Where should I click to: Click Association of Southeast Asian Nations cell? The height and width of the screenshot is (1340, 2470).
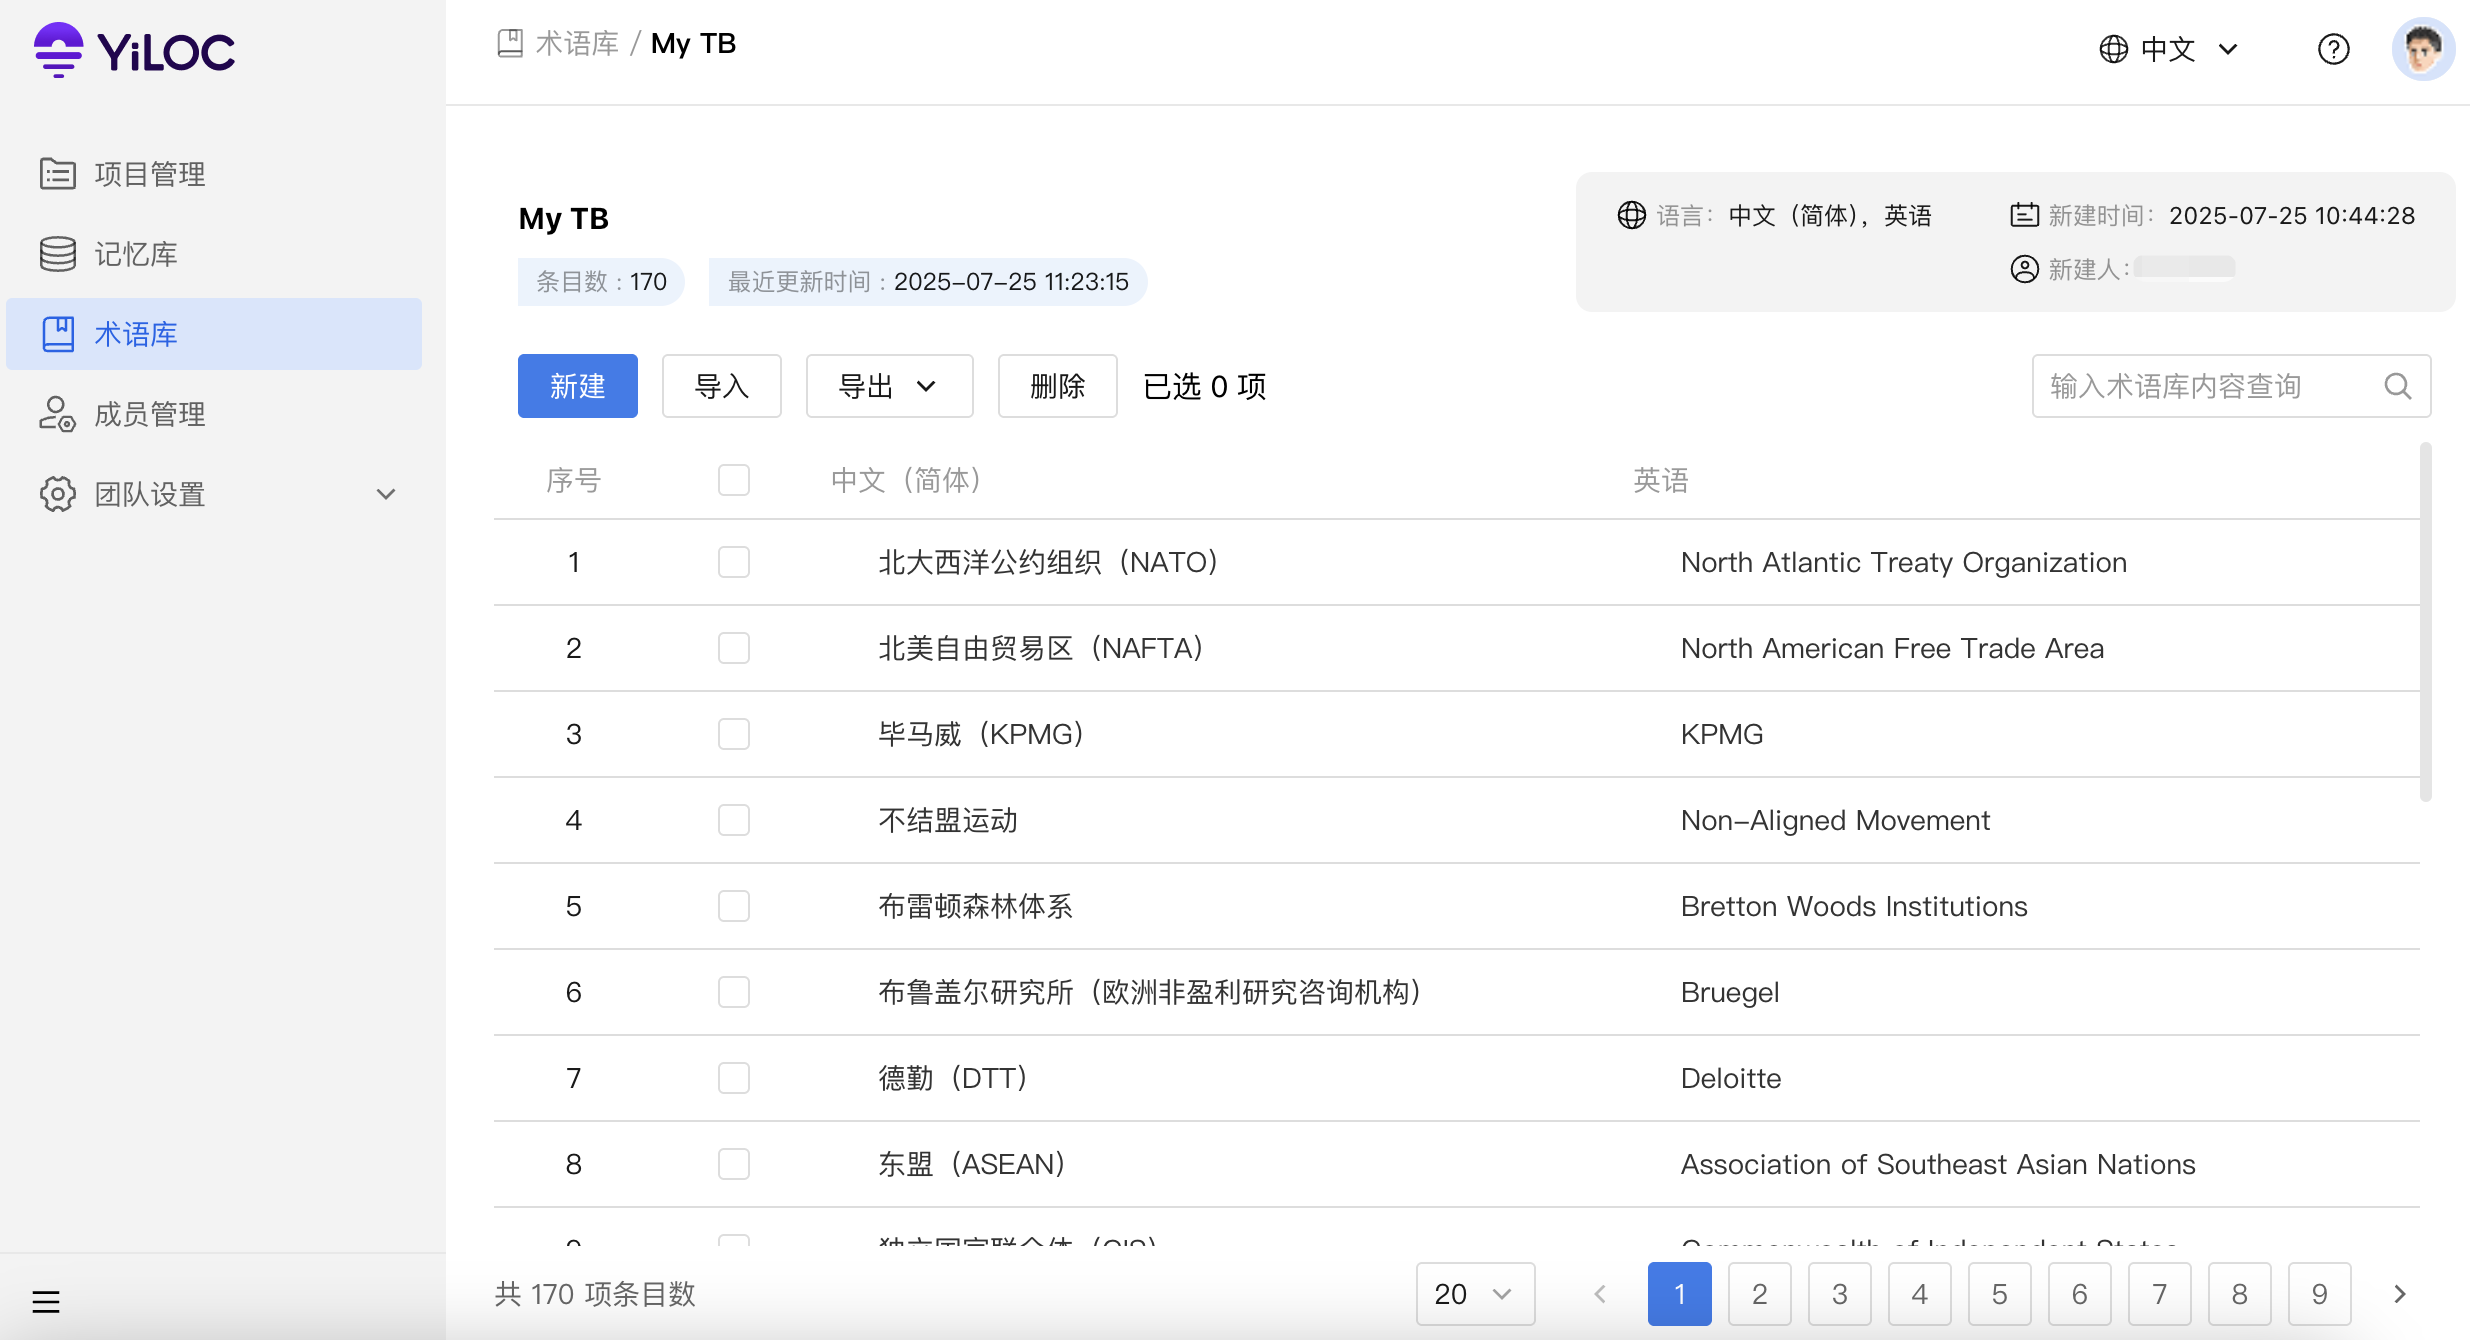1938,1164
